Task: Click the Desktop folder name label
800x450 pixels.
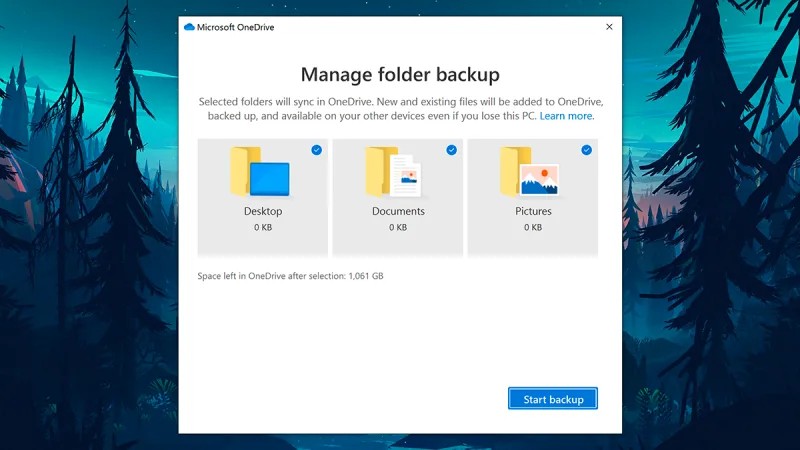Action: click(x=263, y=211)
